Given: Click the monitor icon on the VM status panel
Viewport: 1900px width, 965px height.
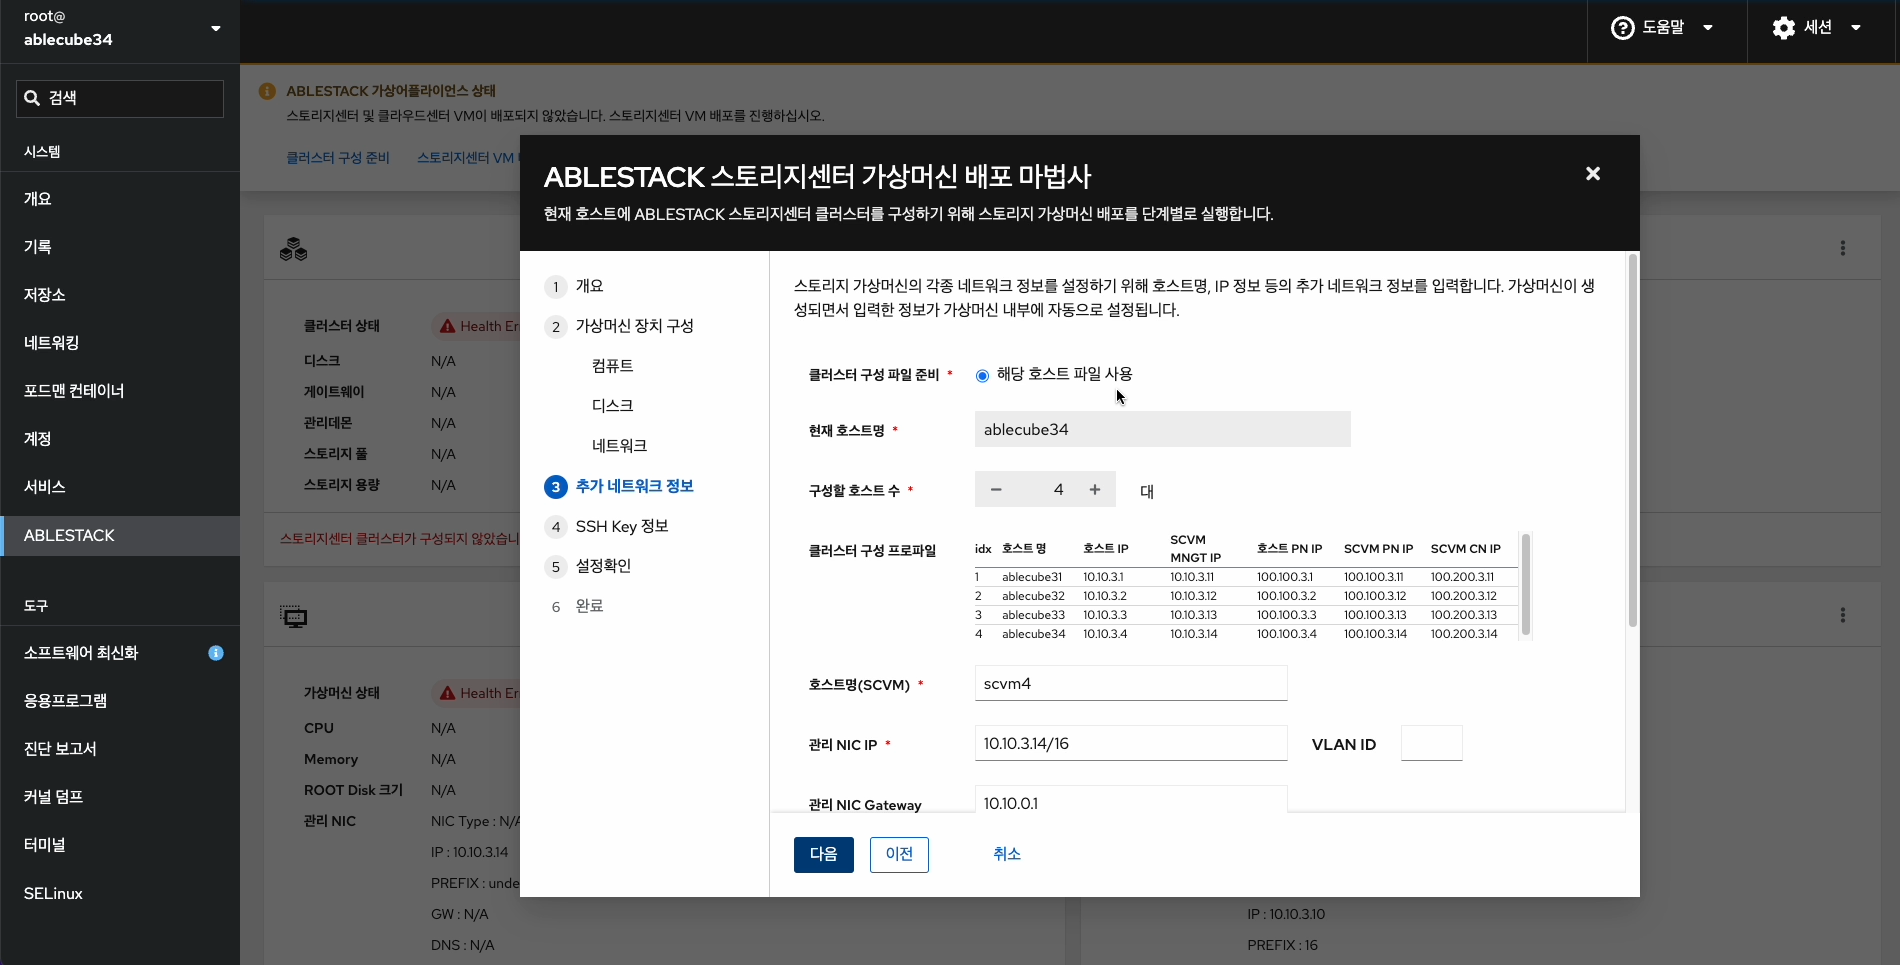Looking at the screenshot, I should coord(294,617).
